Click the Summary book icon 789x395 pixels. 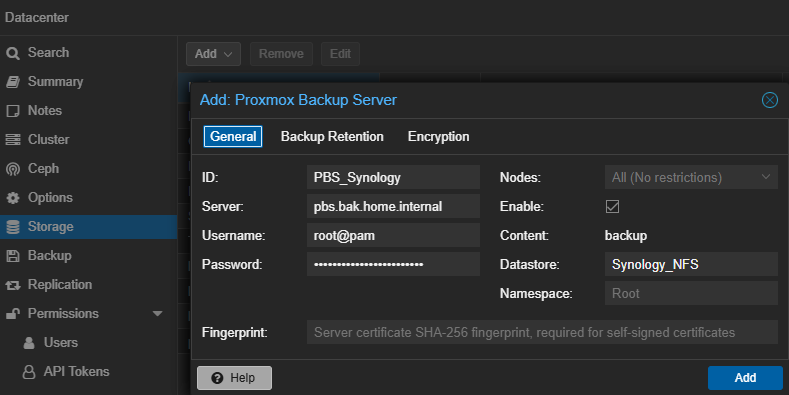point(13,82)
